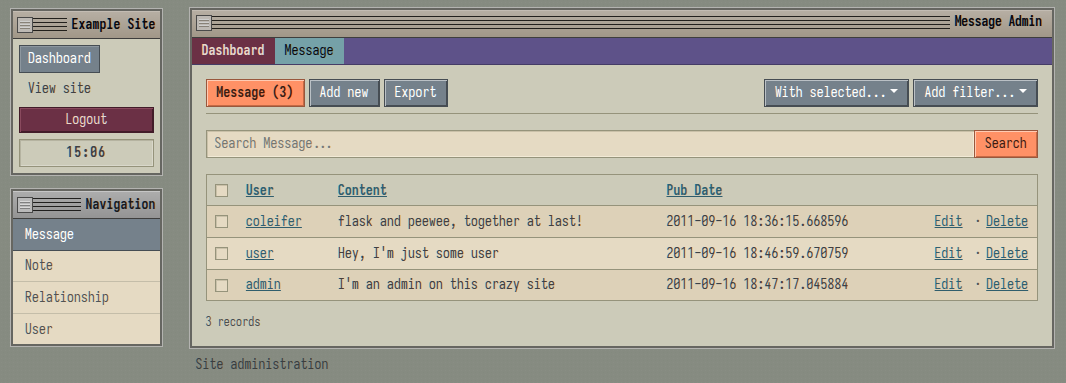Open the user link in second row
This screenshot has width=1066, height=383.
pos(260,254)
